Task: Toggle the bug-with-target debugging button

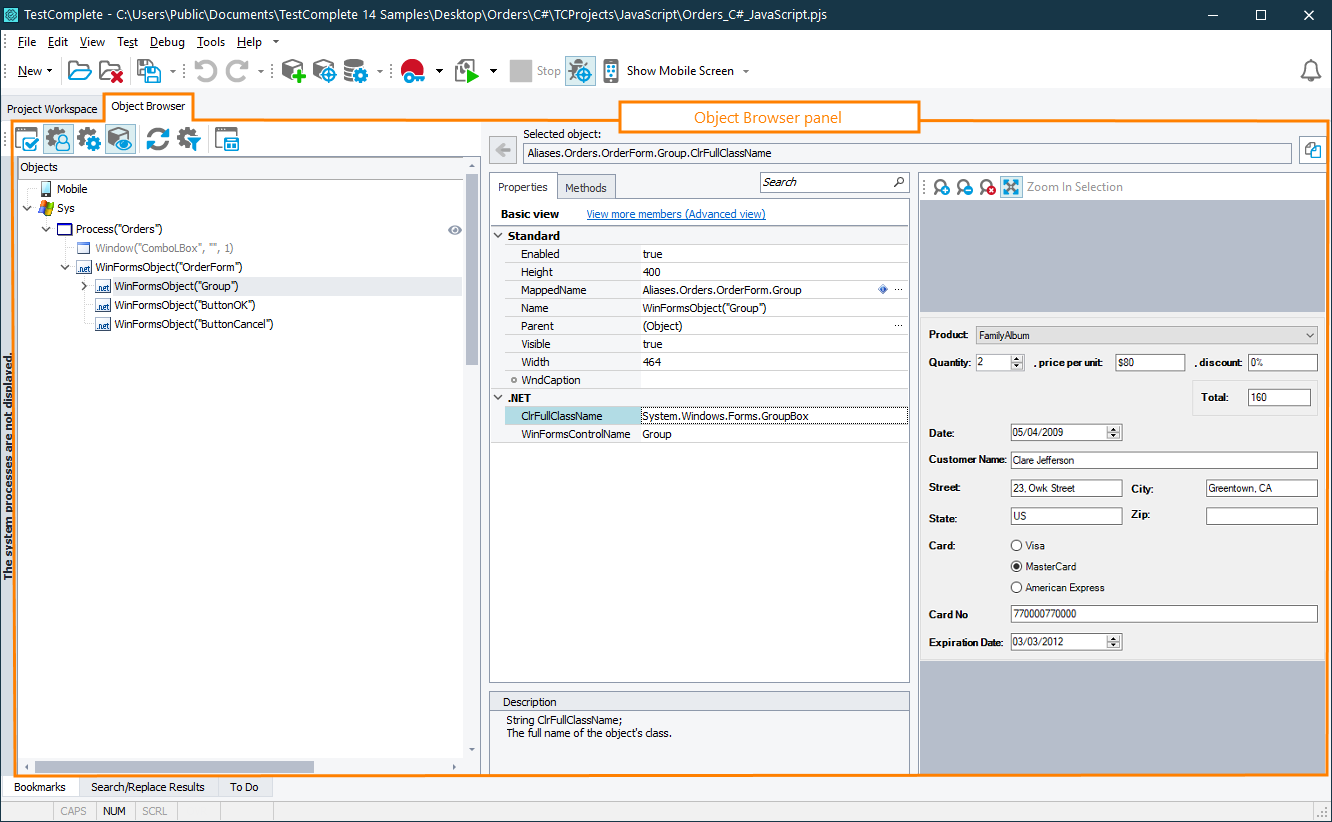Action: coord(580,71)
